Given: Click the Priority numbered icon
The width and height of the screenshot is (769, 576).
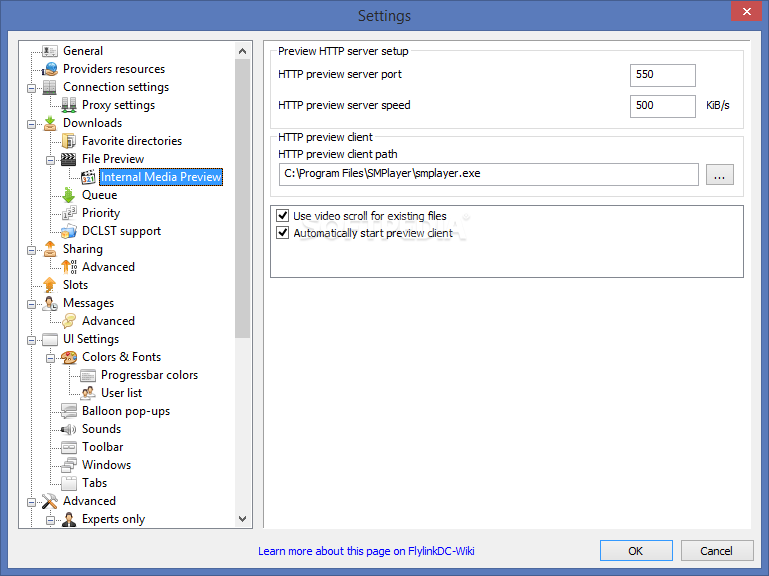Looking at the screenshot, I should tap(69, 213).
